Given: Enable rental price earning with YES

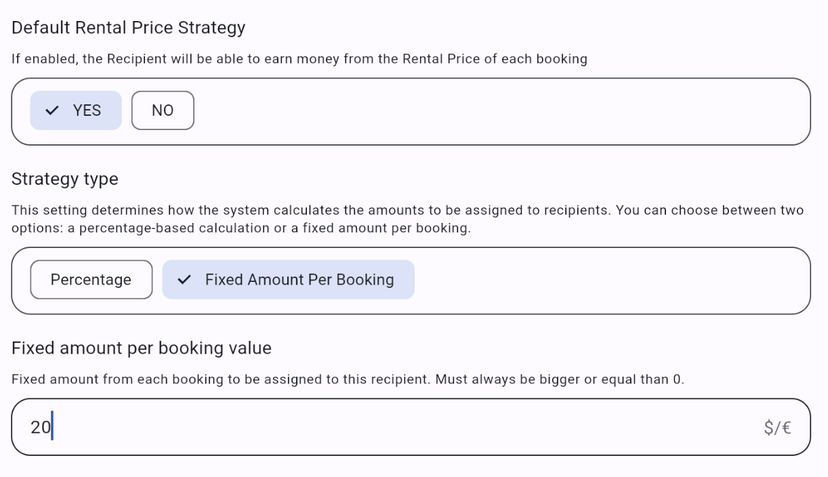Looking at the screenshot, I should coord(76,111).
